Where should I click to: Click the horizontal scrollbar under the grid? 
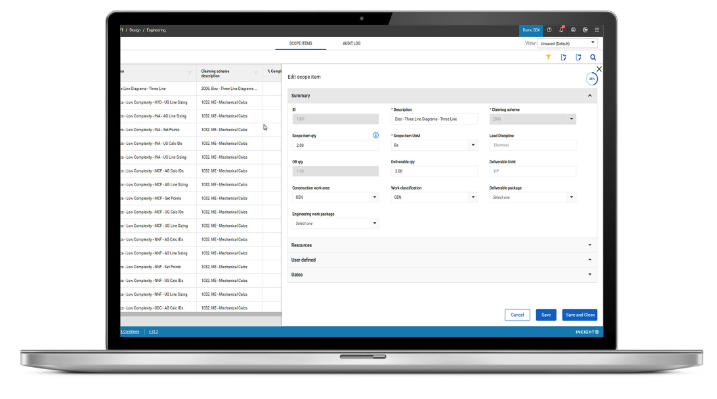201,314
